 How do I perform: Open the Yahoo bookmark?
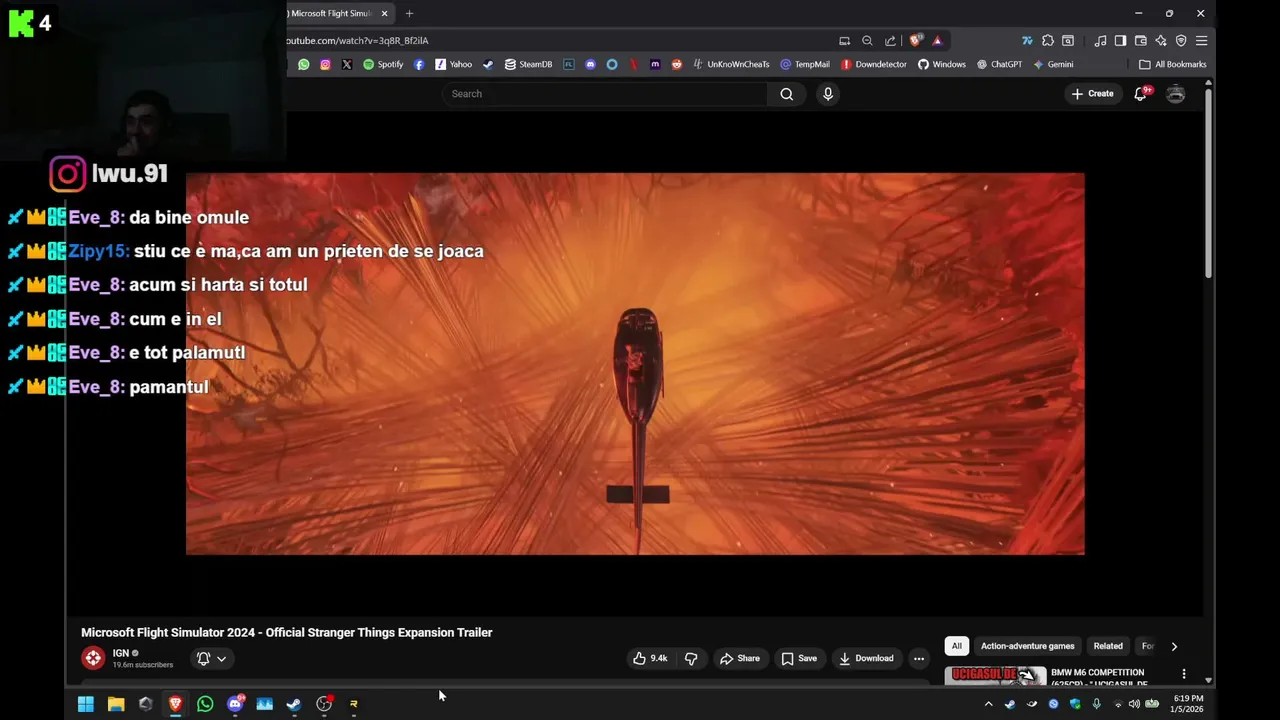pyautogui.click(x=453, y=64)
